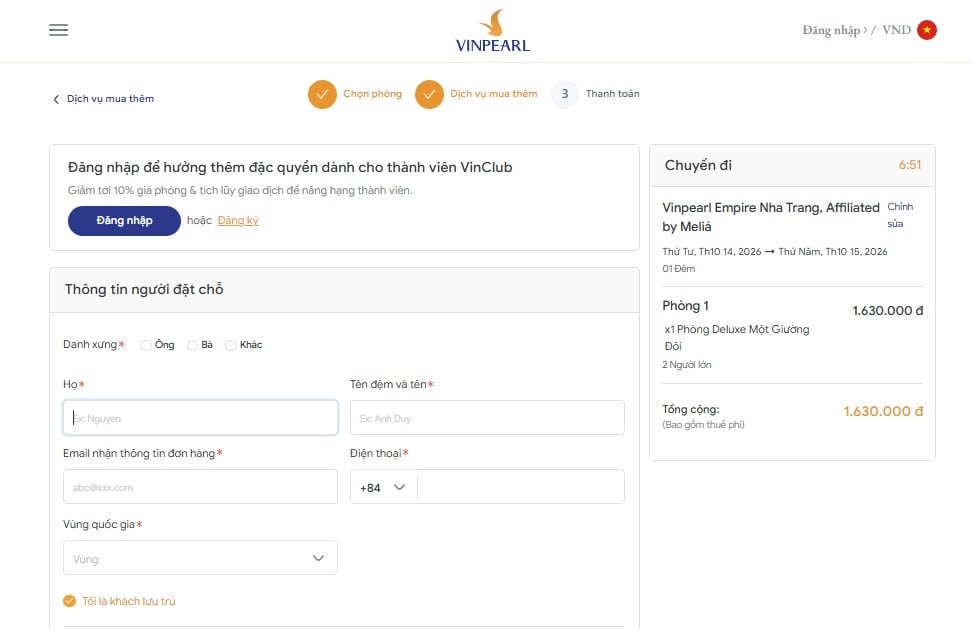Select the Ông title radio button

[146, 345]
